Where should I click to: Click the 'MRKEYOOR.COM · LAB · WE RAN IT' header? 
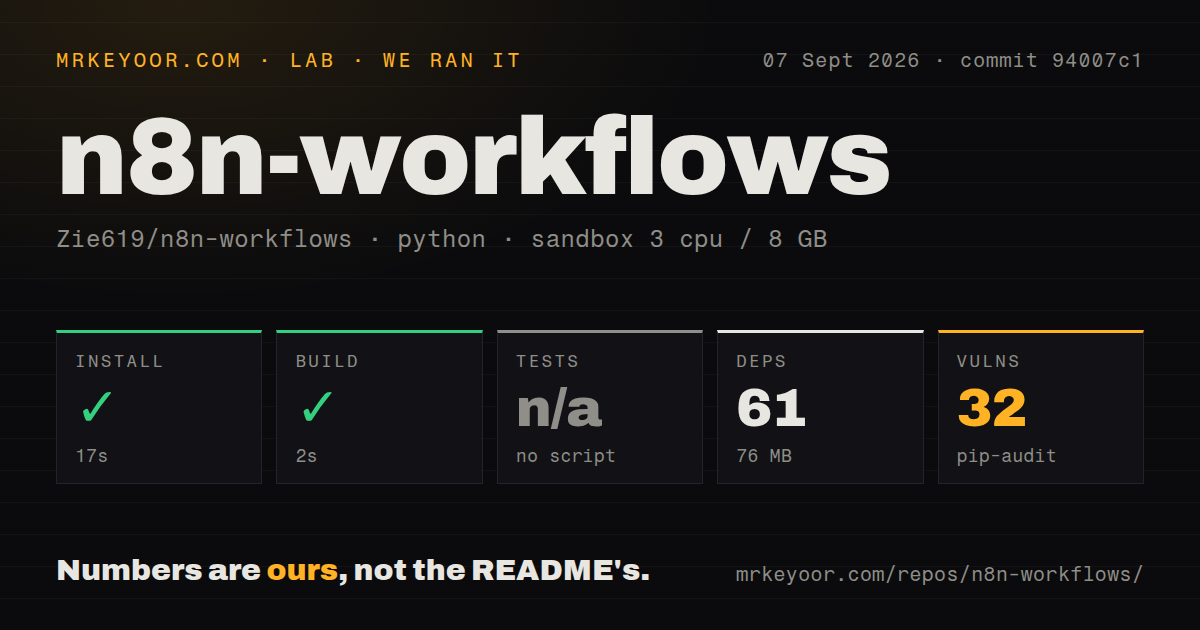click(289, 60)
